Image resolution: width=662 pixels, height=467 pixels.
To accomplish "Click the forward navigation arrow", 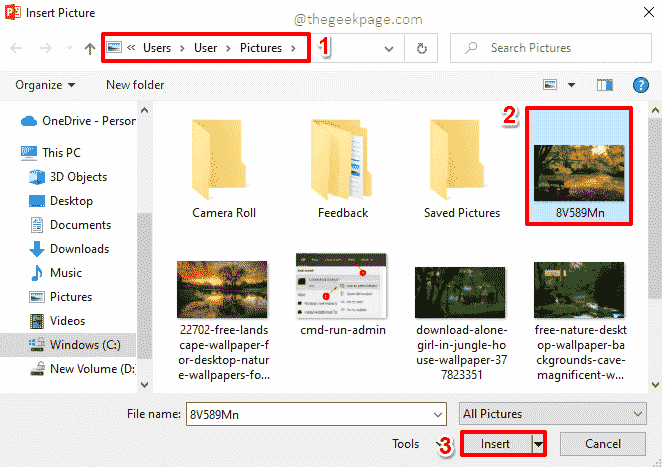I will [46, 48].
